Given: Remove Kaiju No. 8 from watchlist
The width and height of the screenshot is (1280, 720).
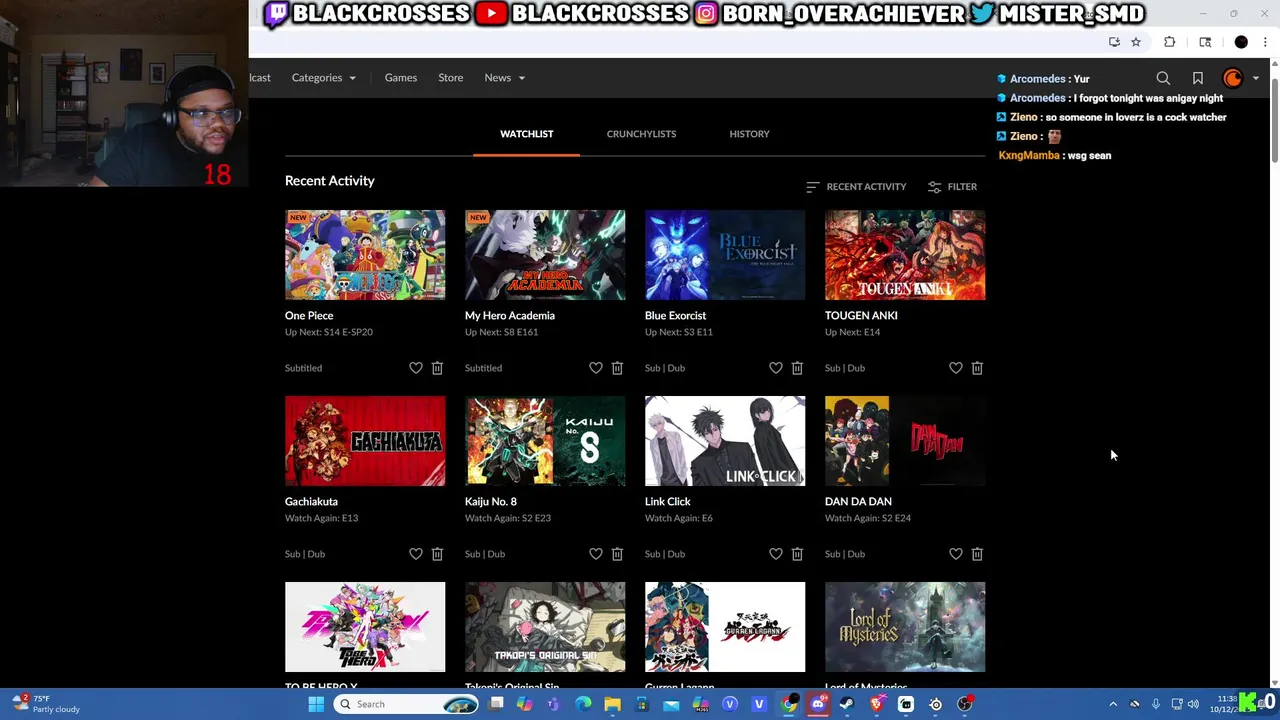Looking at the screenshot, I should click(617, 554).
